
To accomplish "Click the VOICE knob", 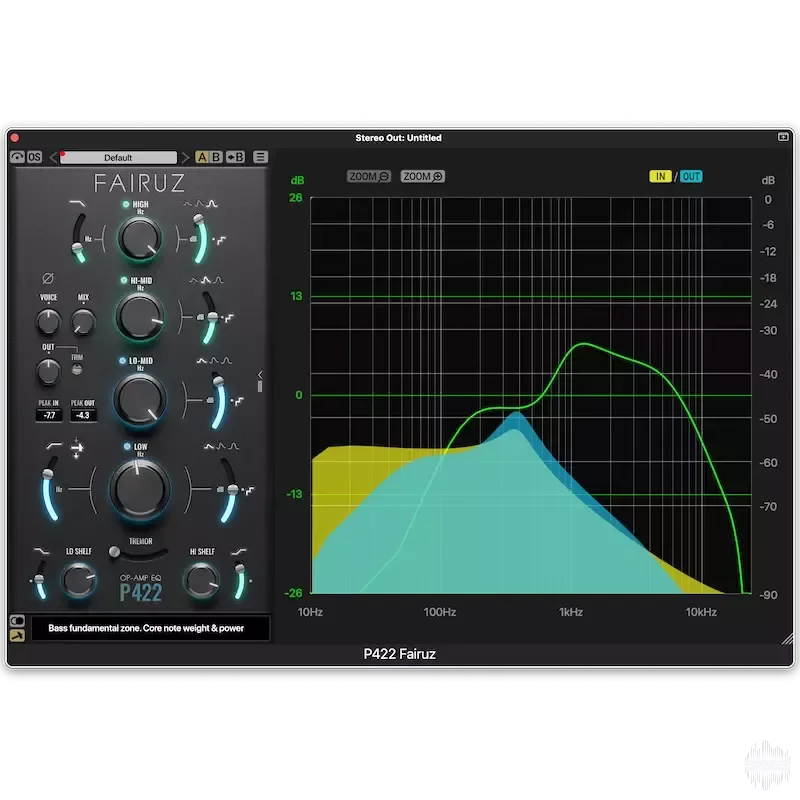I will click(x=48, y=322).
